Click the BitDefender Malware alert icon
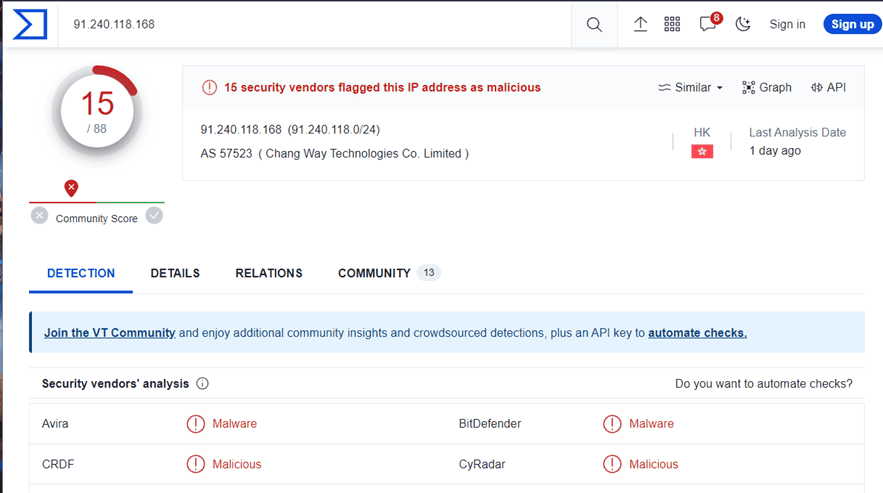 pos(612,424)
